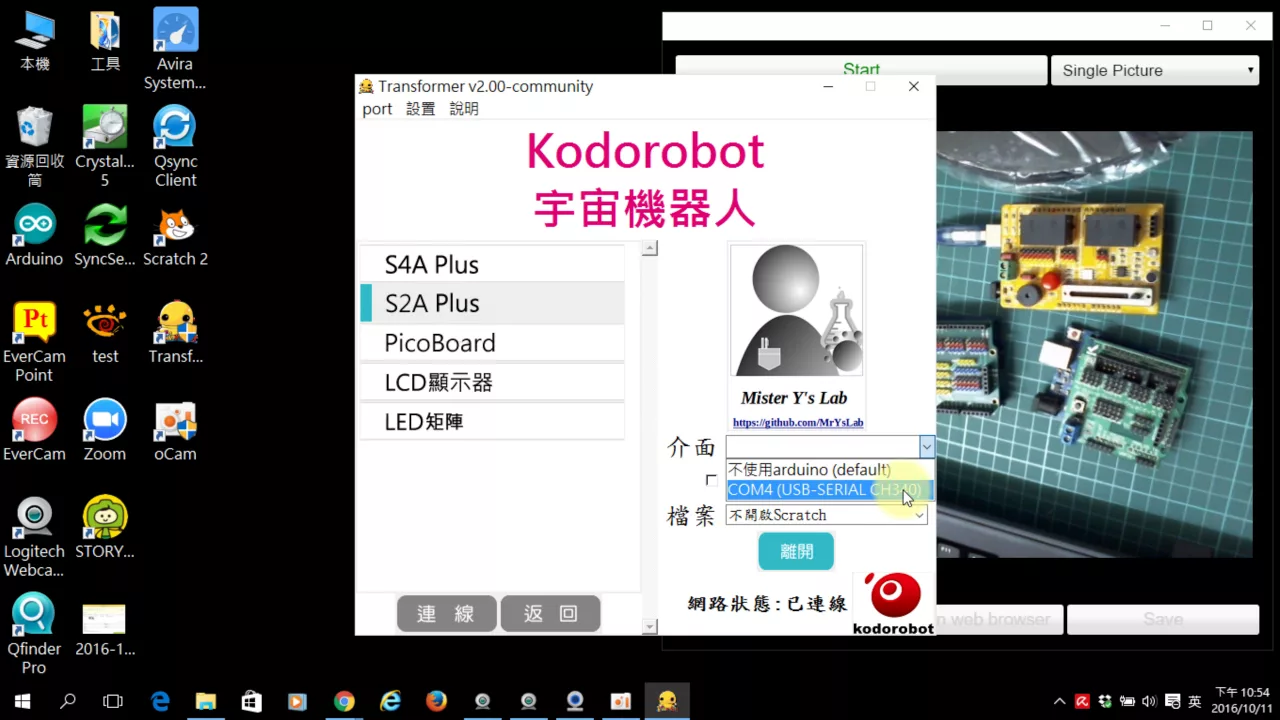Screen dimensions: 1280x720
Task: Expand the 介面 dropdown arrow
Action: click(x=927, y=447)
